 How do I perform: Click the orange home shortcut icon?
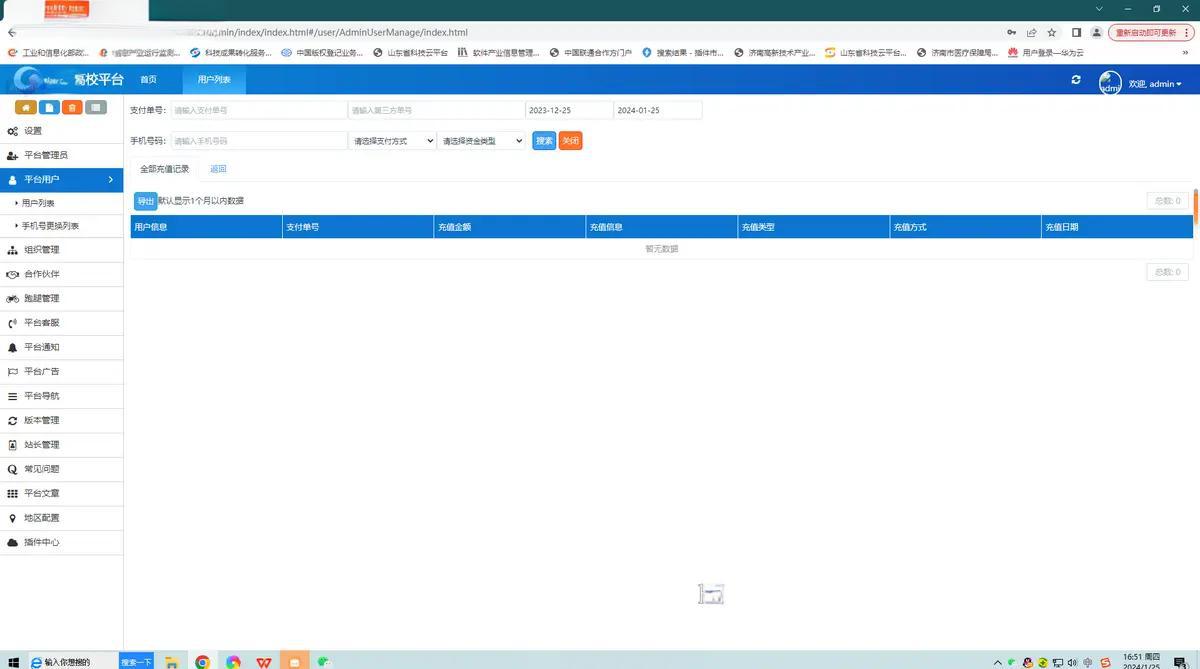click(25, 107)
